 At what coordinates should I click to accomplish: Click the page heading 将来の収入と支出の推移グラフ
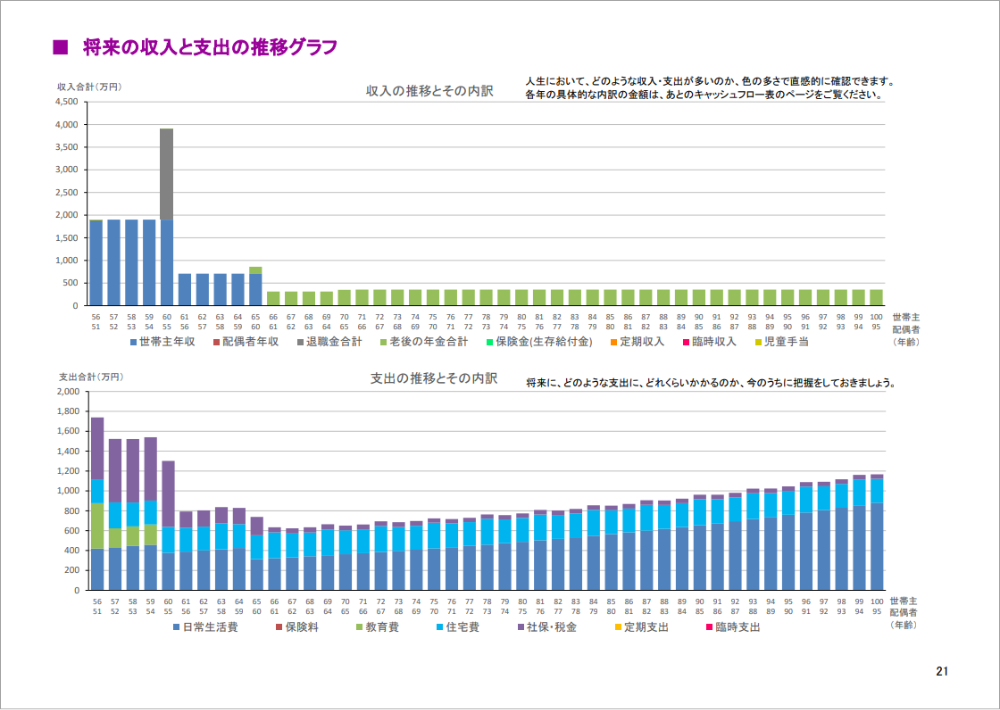[x=209, y=47]
